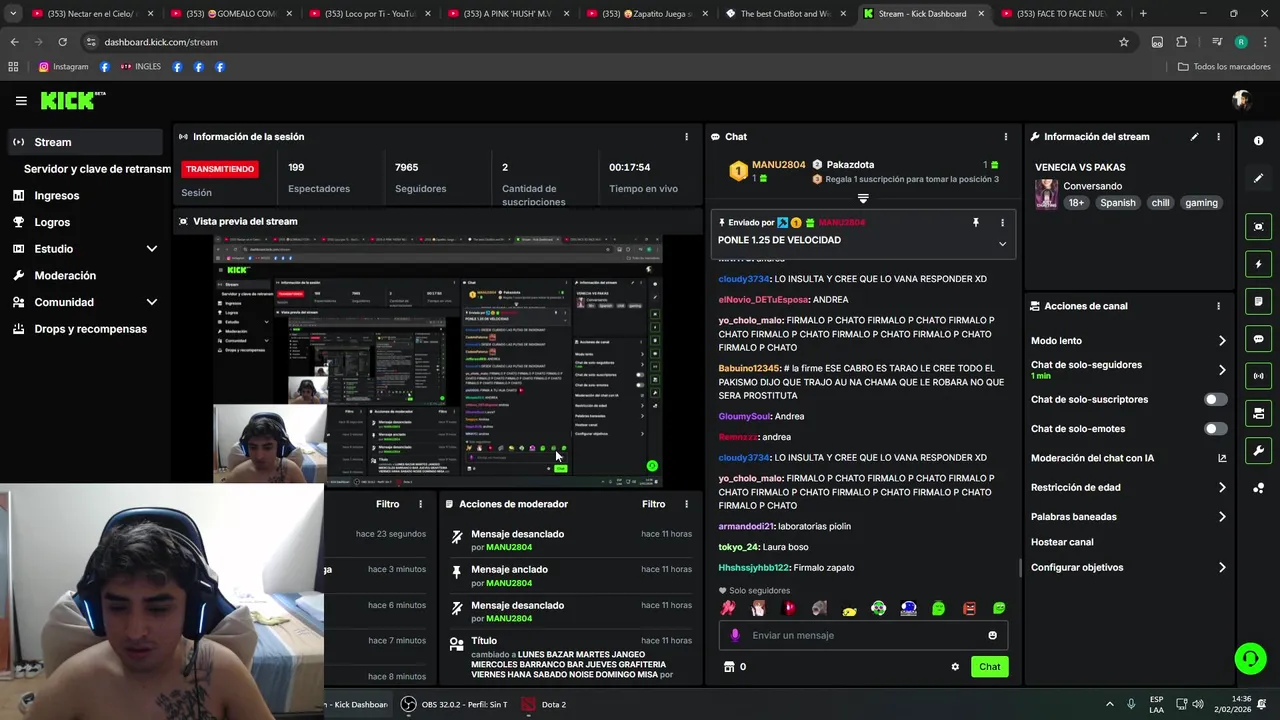Click the 18+ stream tag

1076,202
